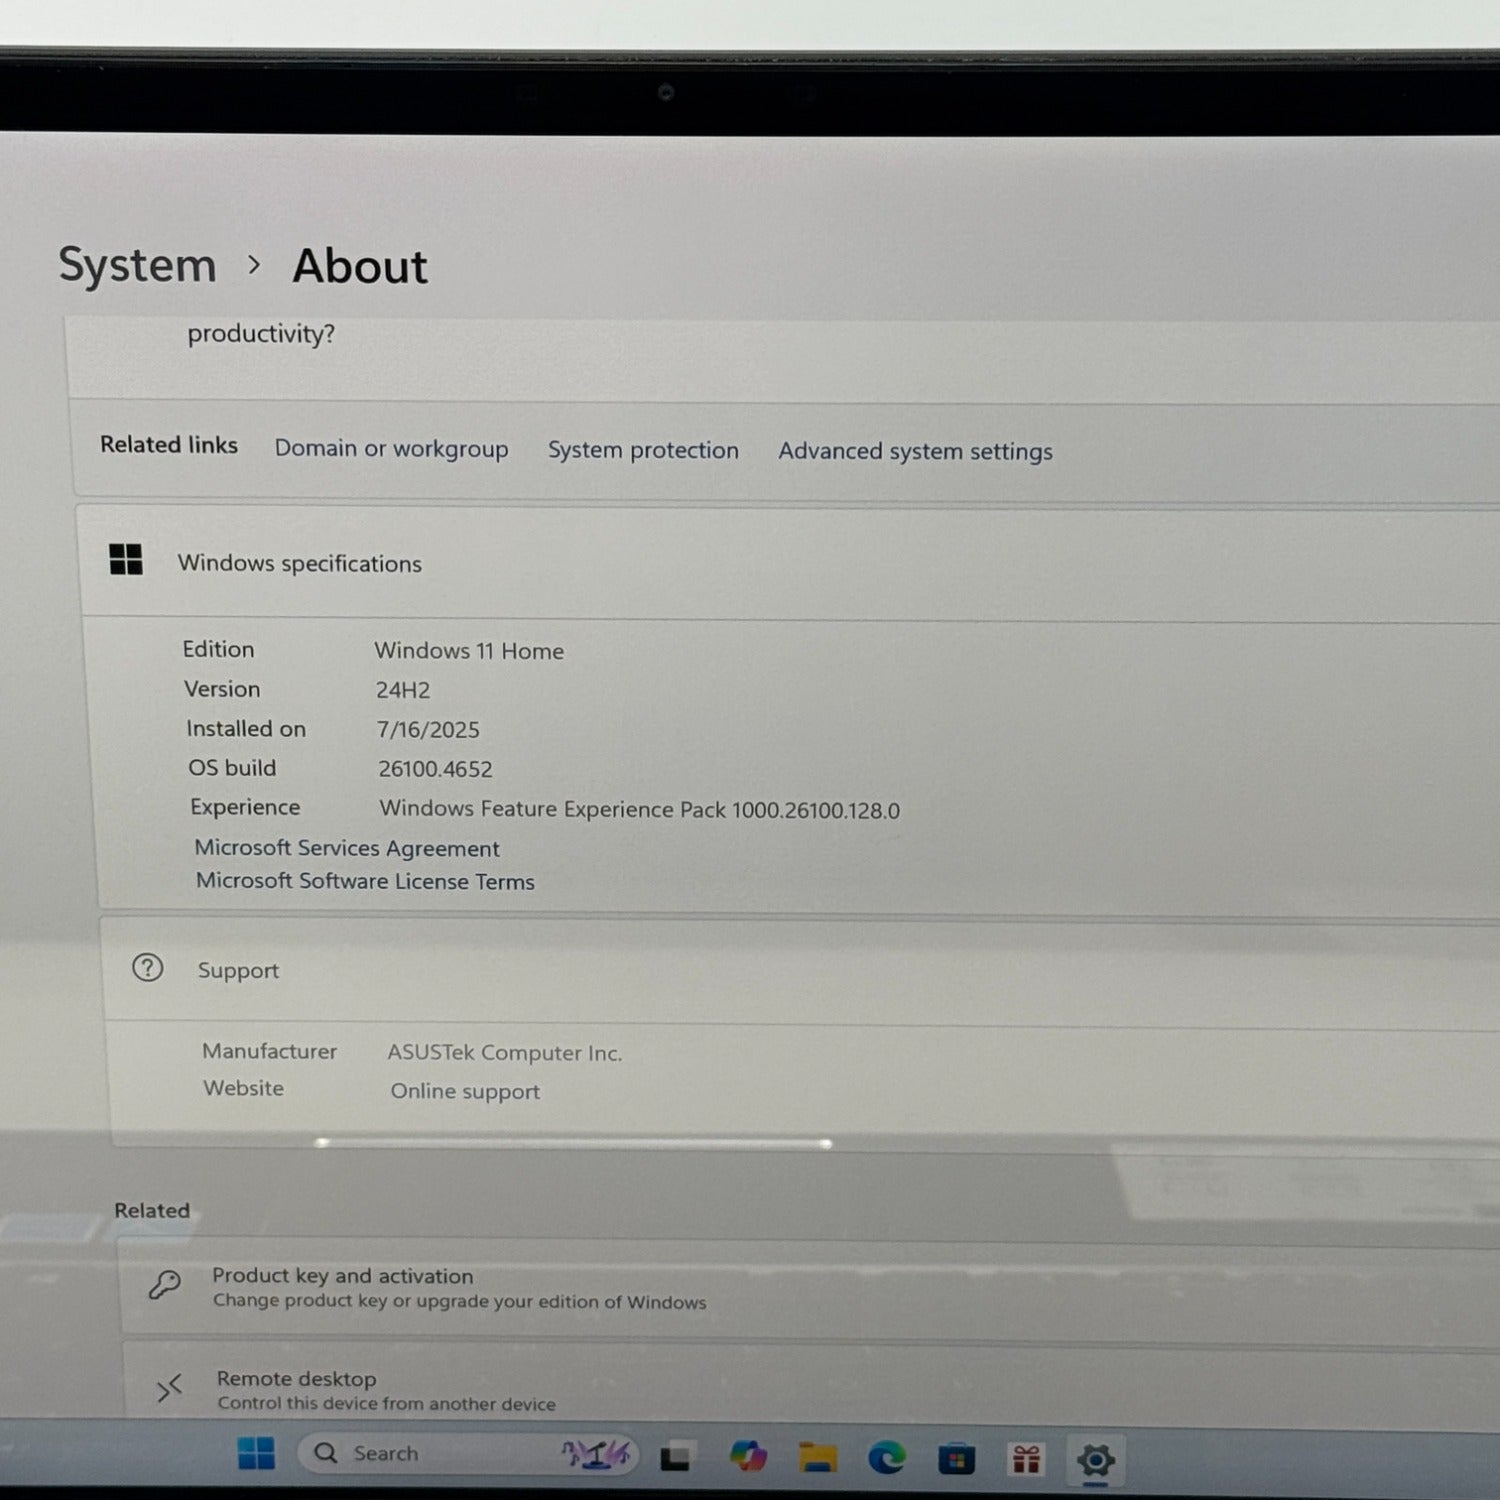Open Domain or workgroup link

click(x=391, y=448)
